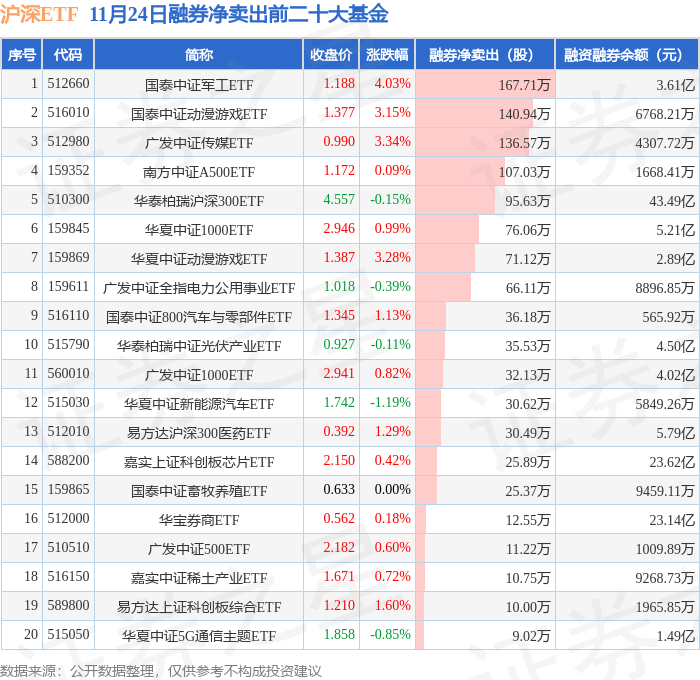
Task: Click the 简称 column header
Action: click(199, 55)
